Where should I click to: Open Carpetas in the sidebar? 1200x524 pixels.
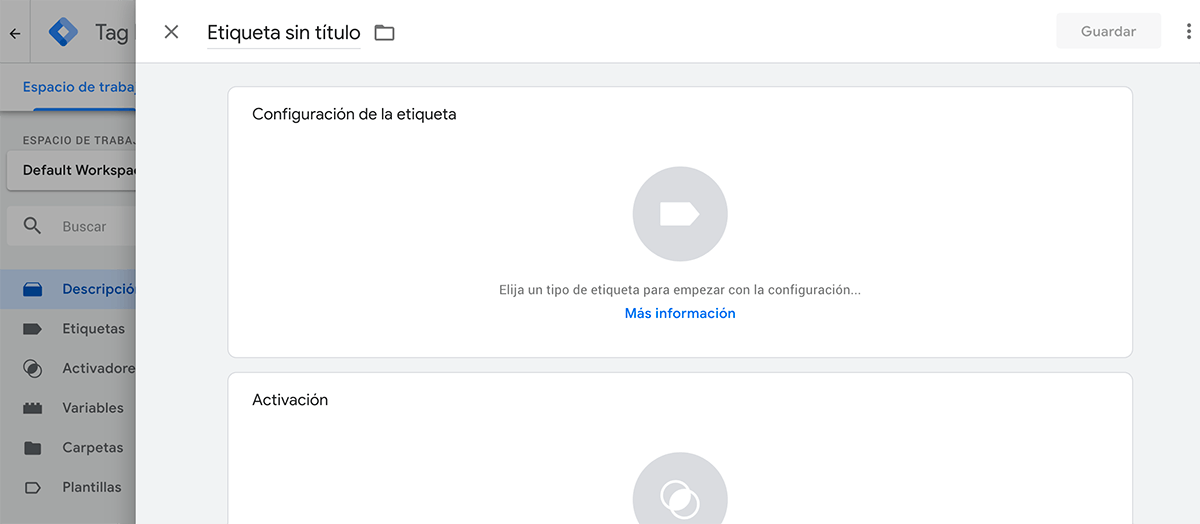click(x=68, y=447)
